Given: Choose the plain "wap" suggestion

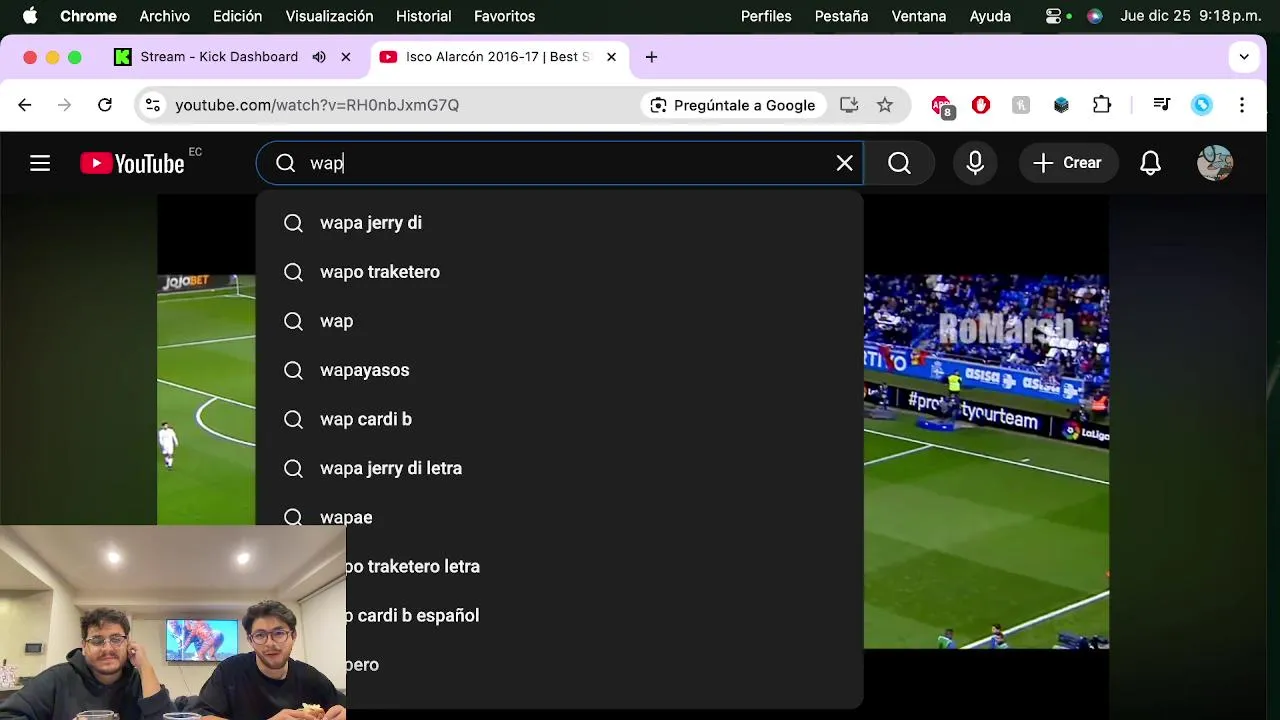Looking at the screenshot, I should (560, 321).
